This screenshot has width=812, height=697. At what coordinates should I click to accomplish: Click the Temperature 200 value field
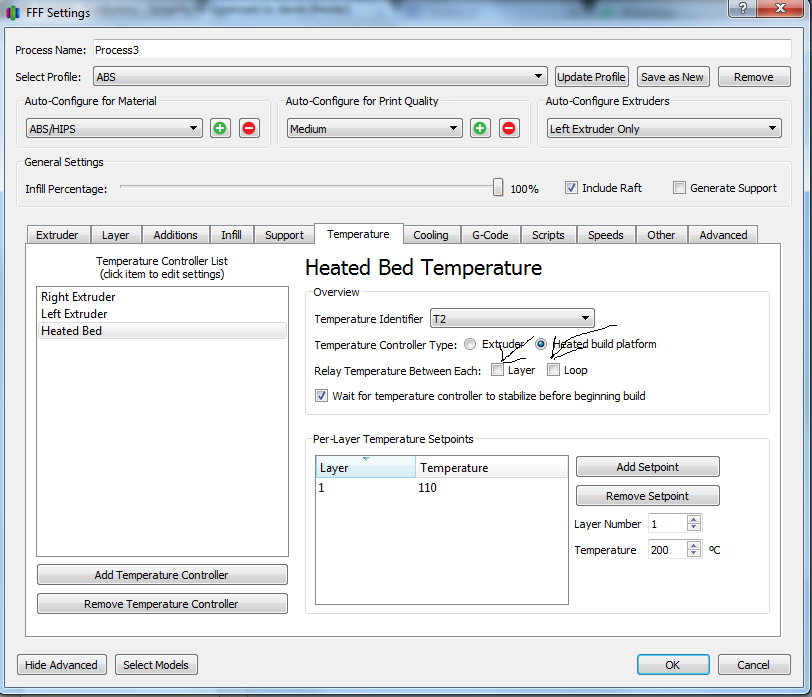pyautogui.click(x=667, y=549)
